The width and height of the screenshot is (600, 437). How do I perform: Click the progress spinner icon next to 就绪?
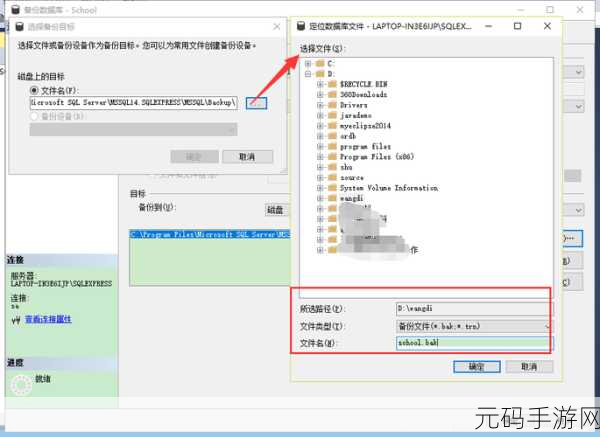coord(21,385)
